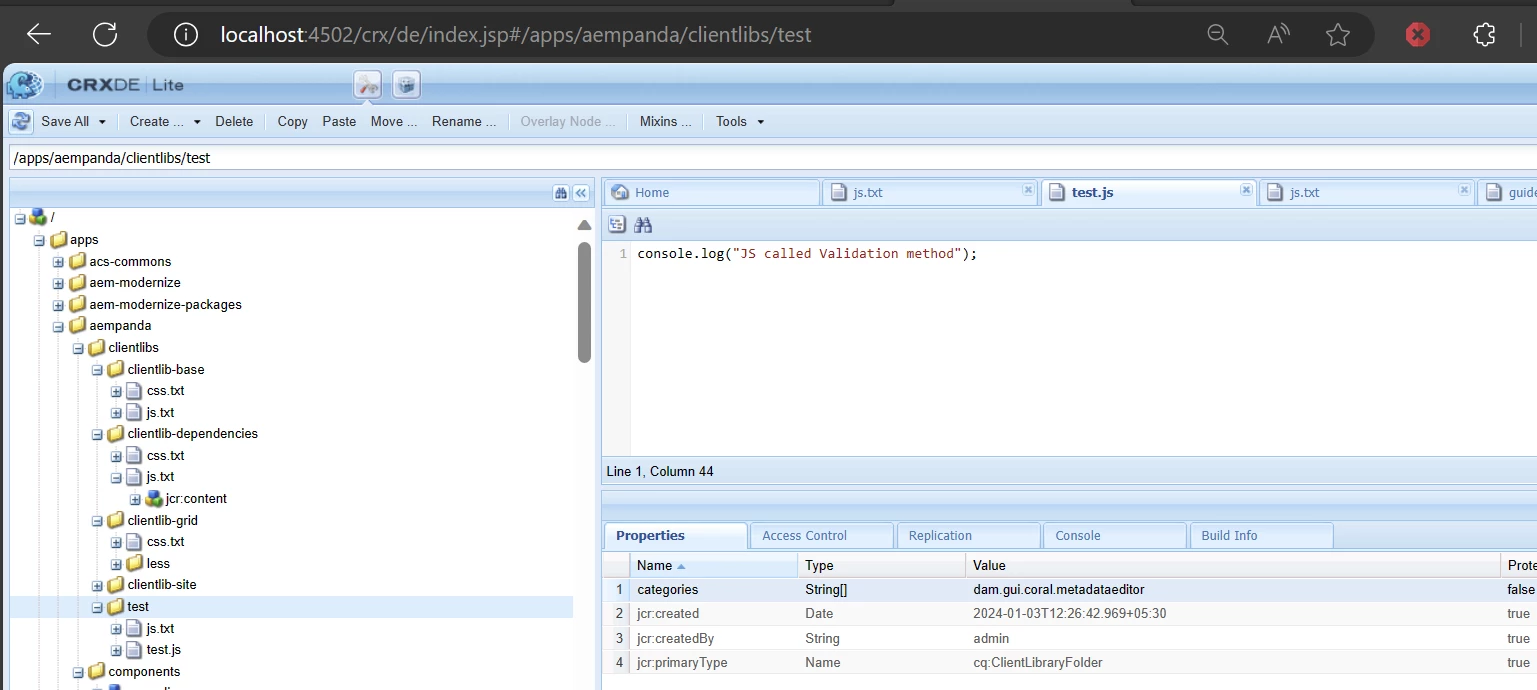The image size is (1537, 690).
Task: Click the editor toolbar first icon
Action: click(x=617, y=225)
